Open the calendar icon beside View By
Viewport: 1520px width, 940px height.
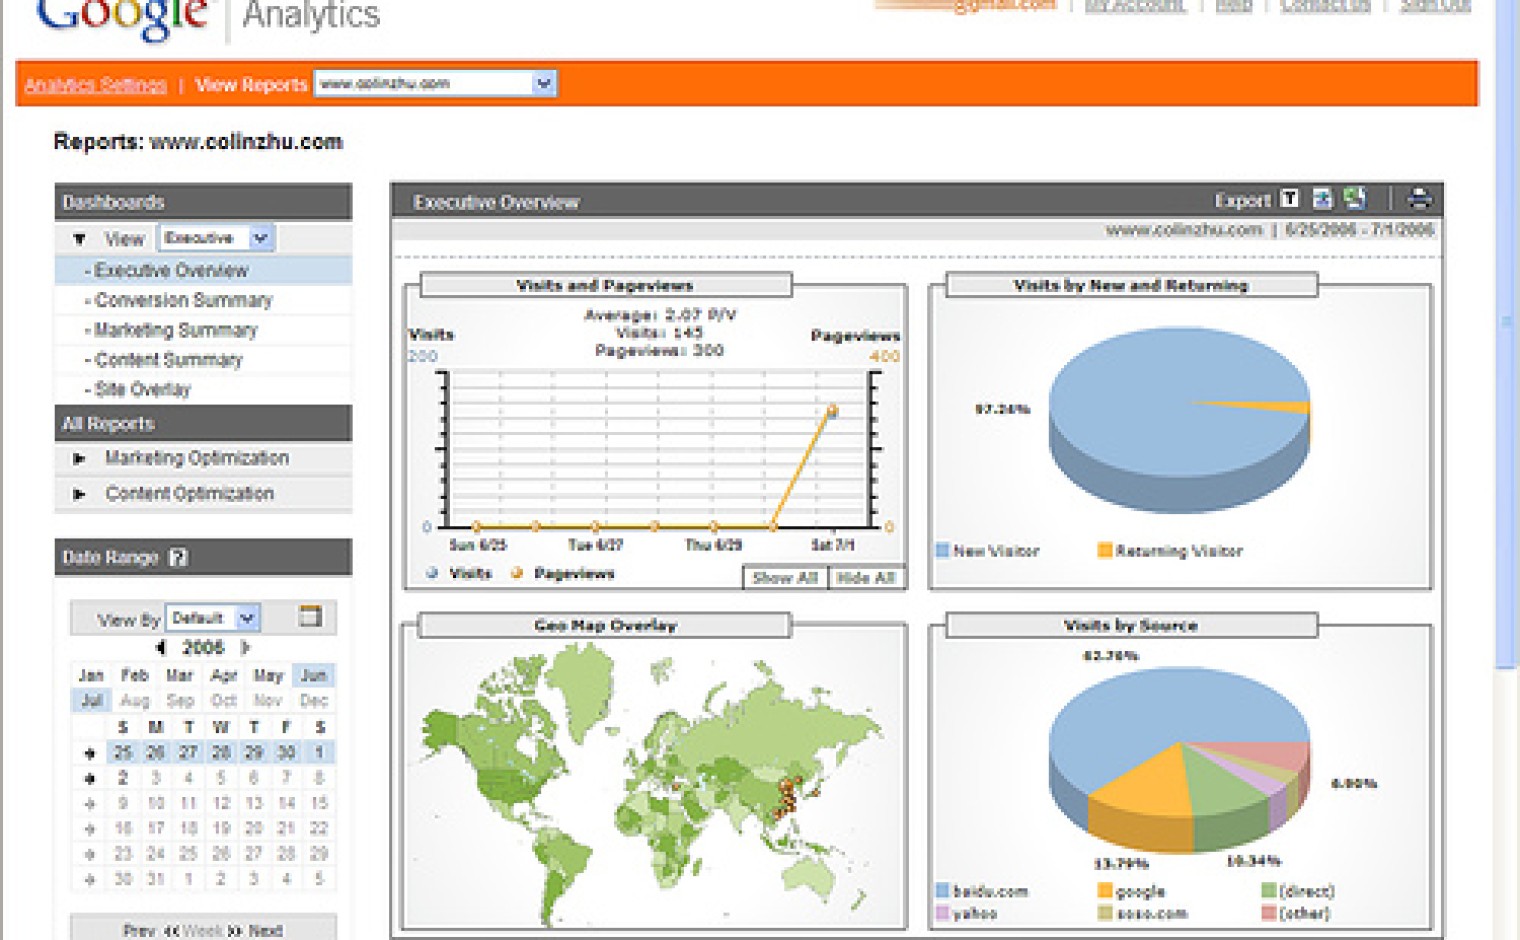(x=310, y=616)
